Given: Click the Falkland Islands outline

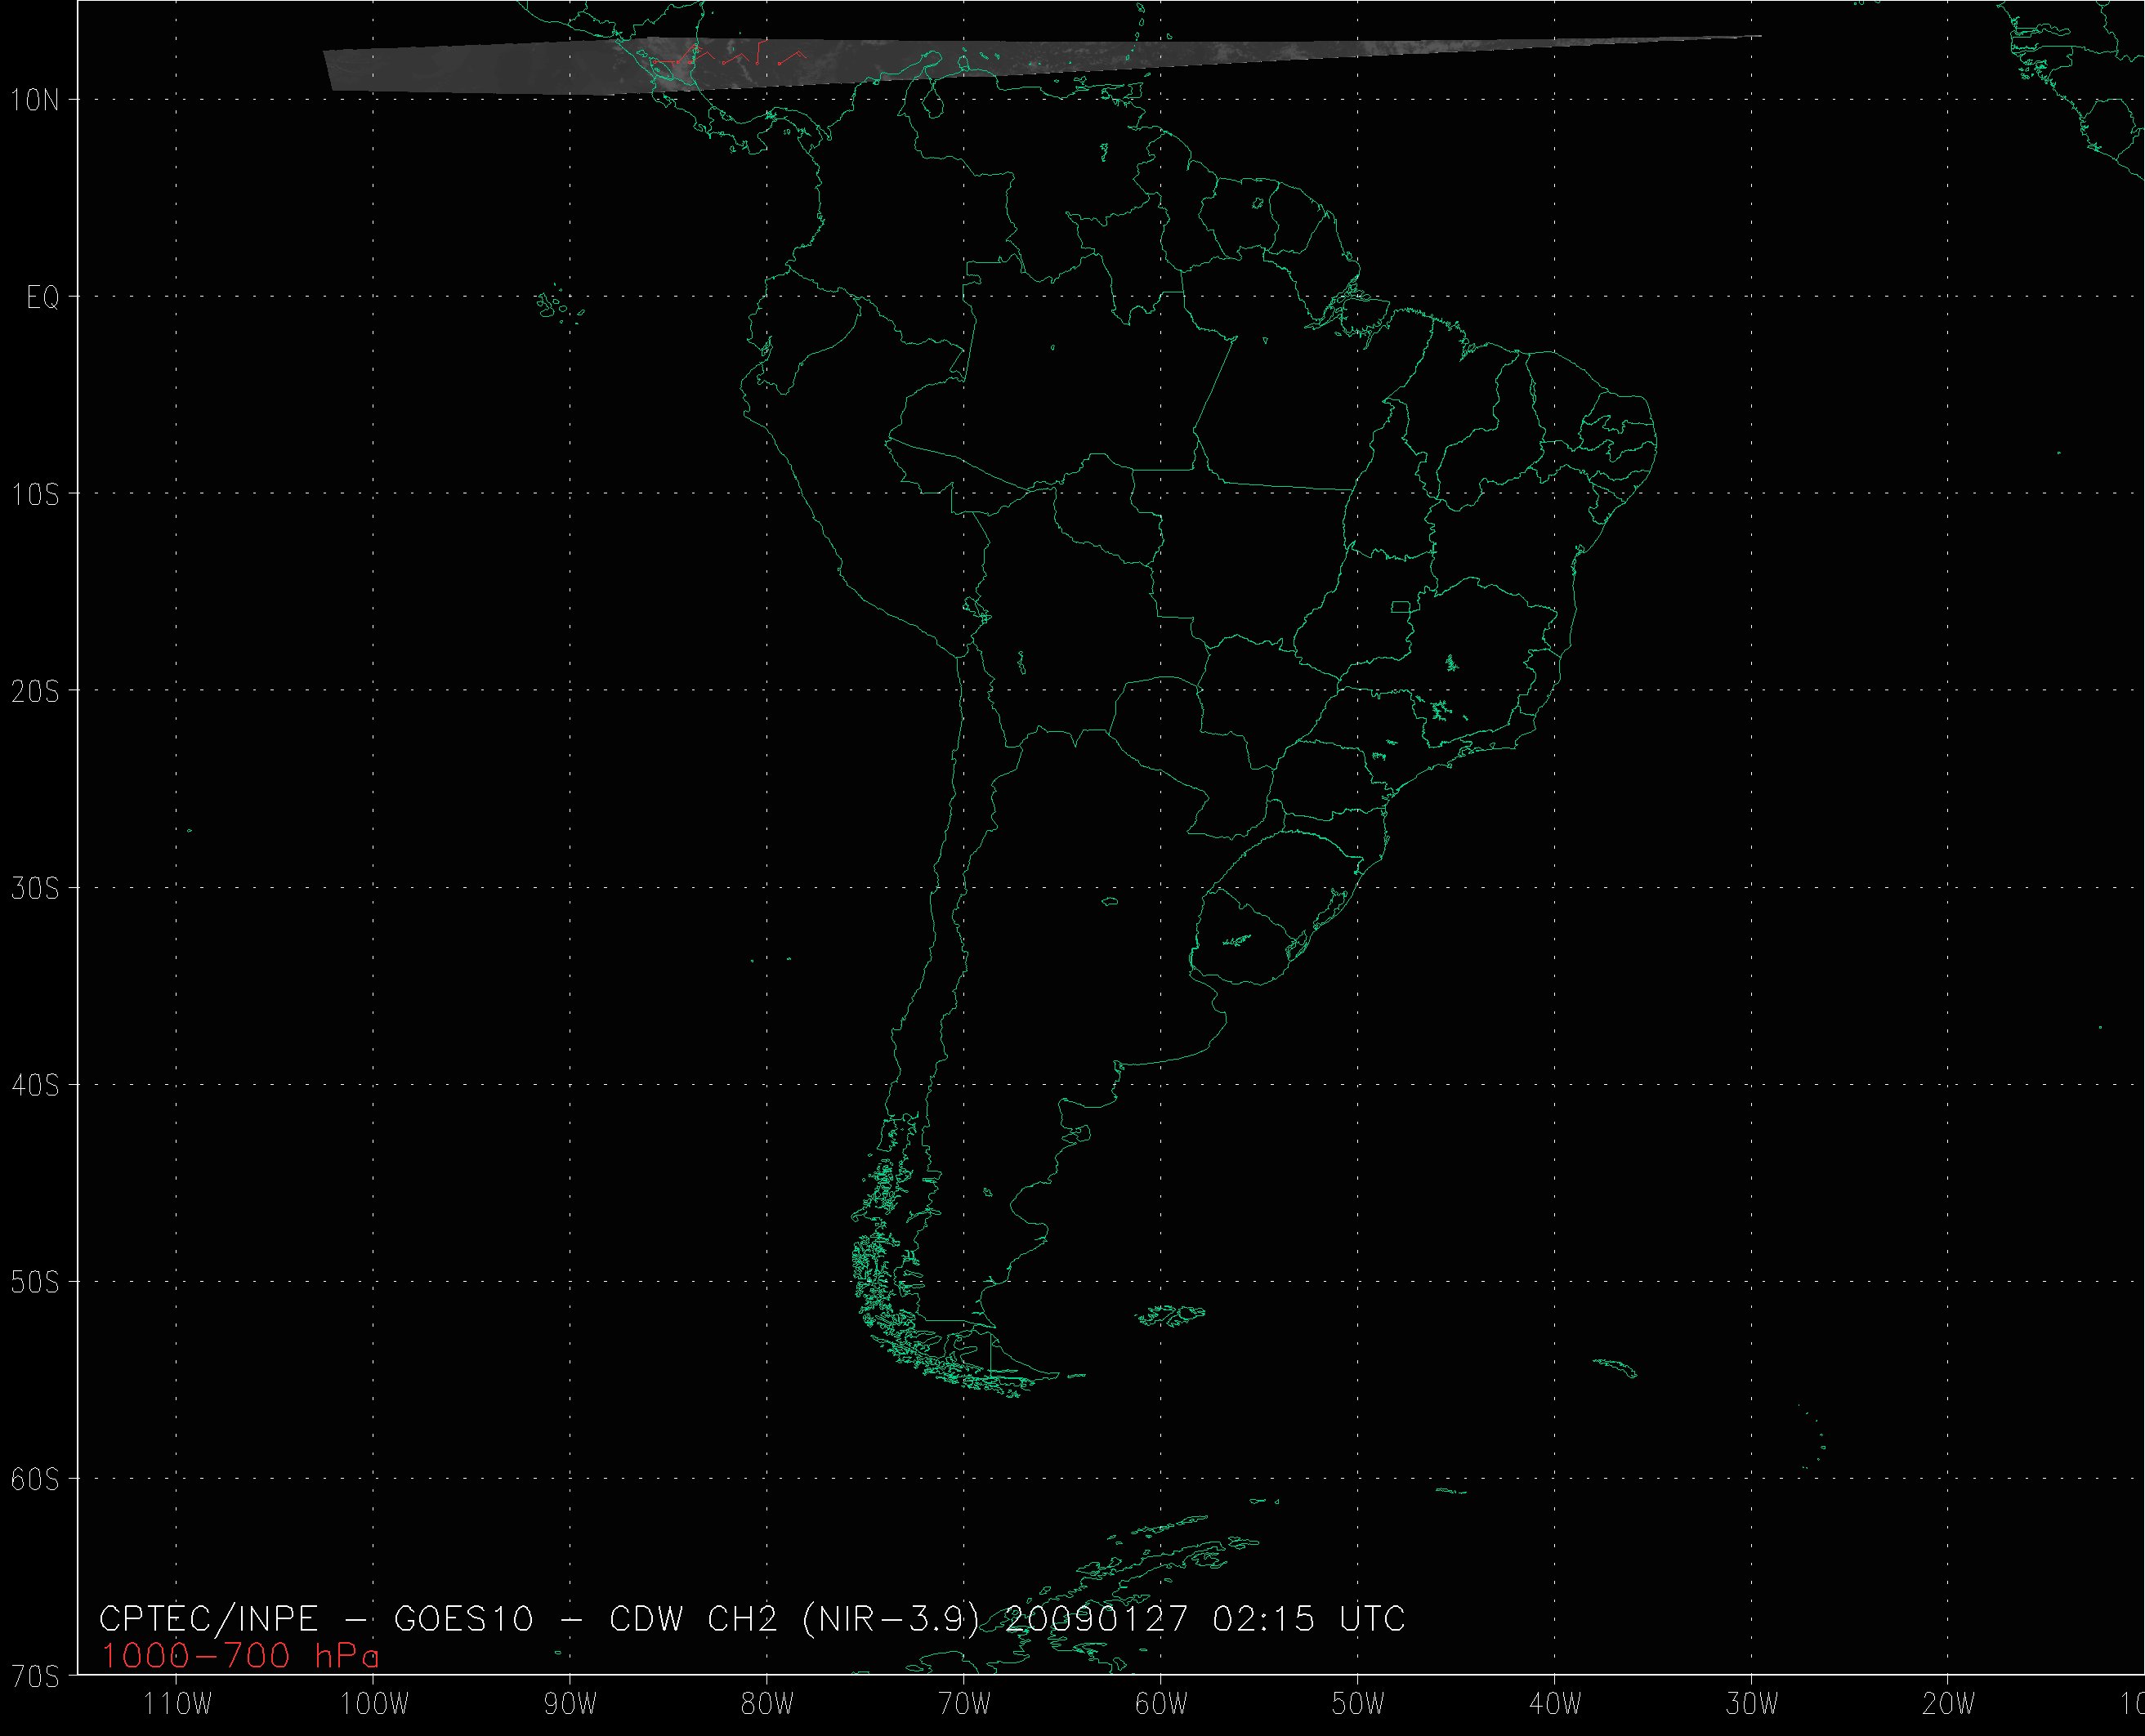Looking at the screenshot, I should [1172, 1315].
